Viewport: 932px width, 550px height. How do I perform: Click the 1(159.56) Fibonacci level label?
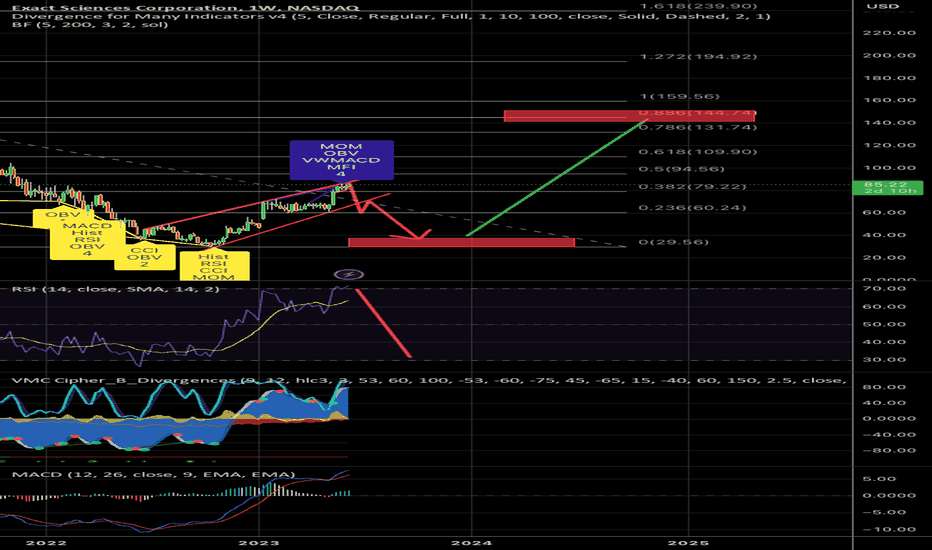(x=679, y=96)
